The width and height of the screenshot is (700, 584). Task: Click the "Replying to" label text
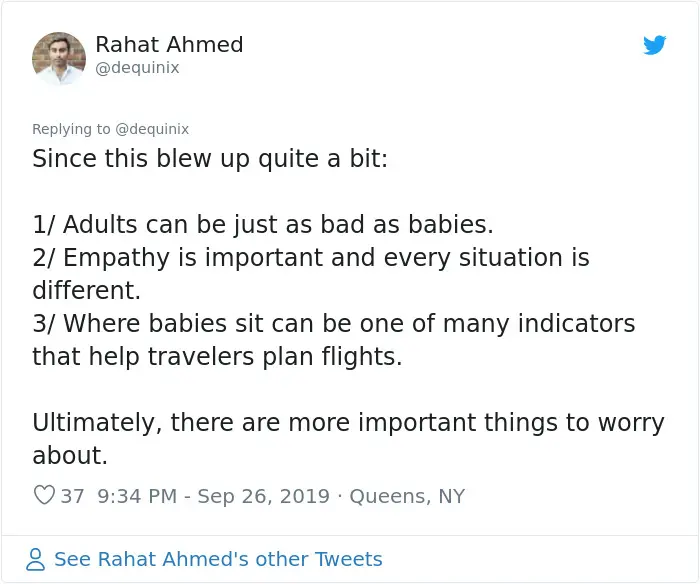pos(71,129)
